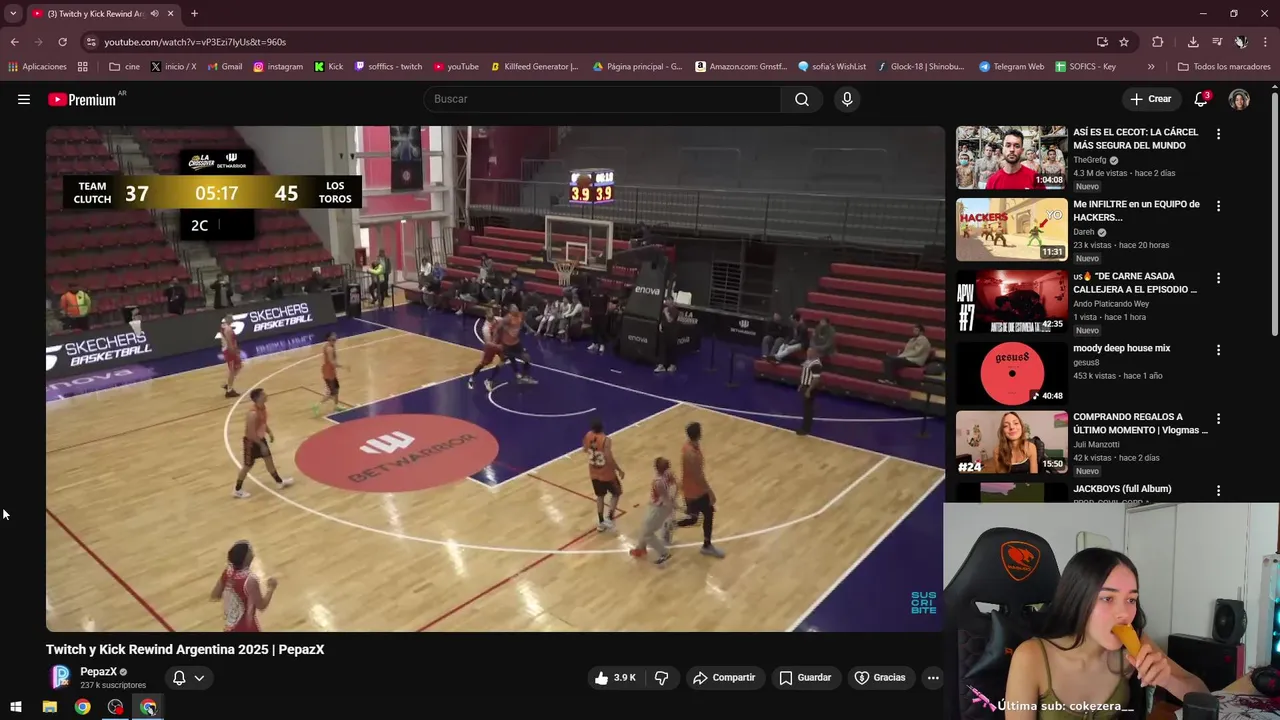
Task: Open the install app icon in address bar
Action: tap(1102, 42)
